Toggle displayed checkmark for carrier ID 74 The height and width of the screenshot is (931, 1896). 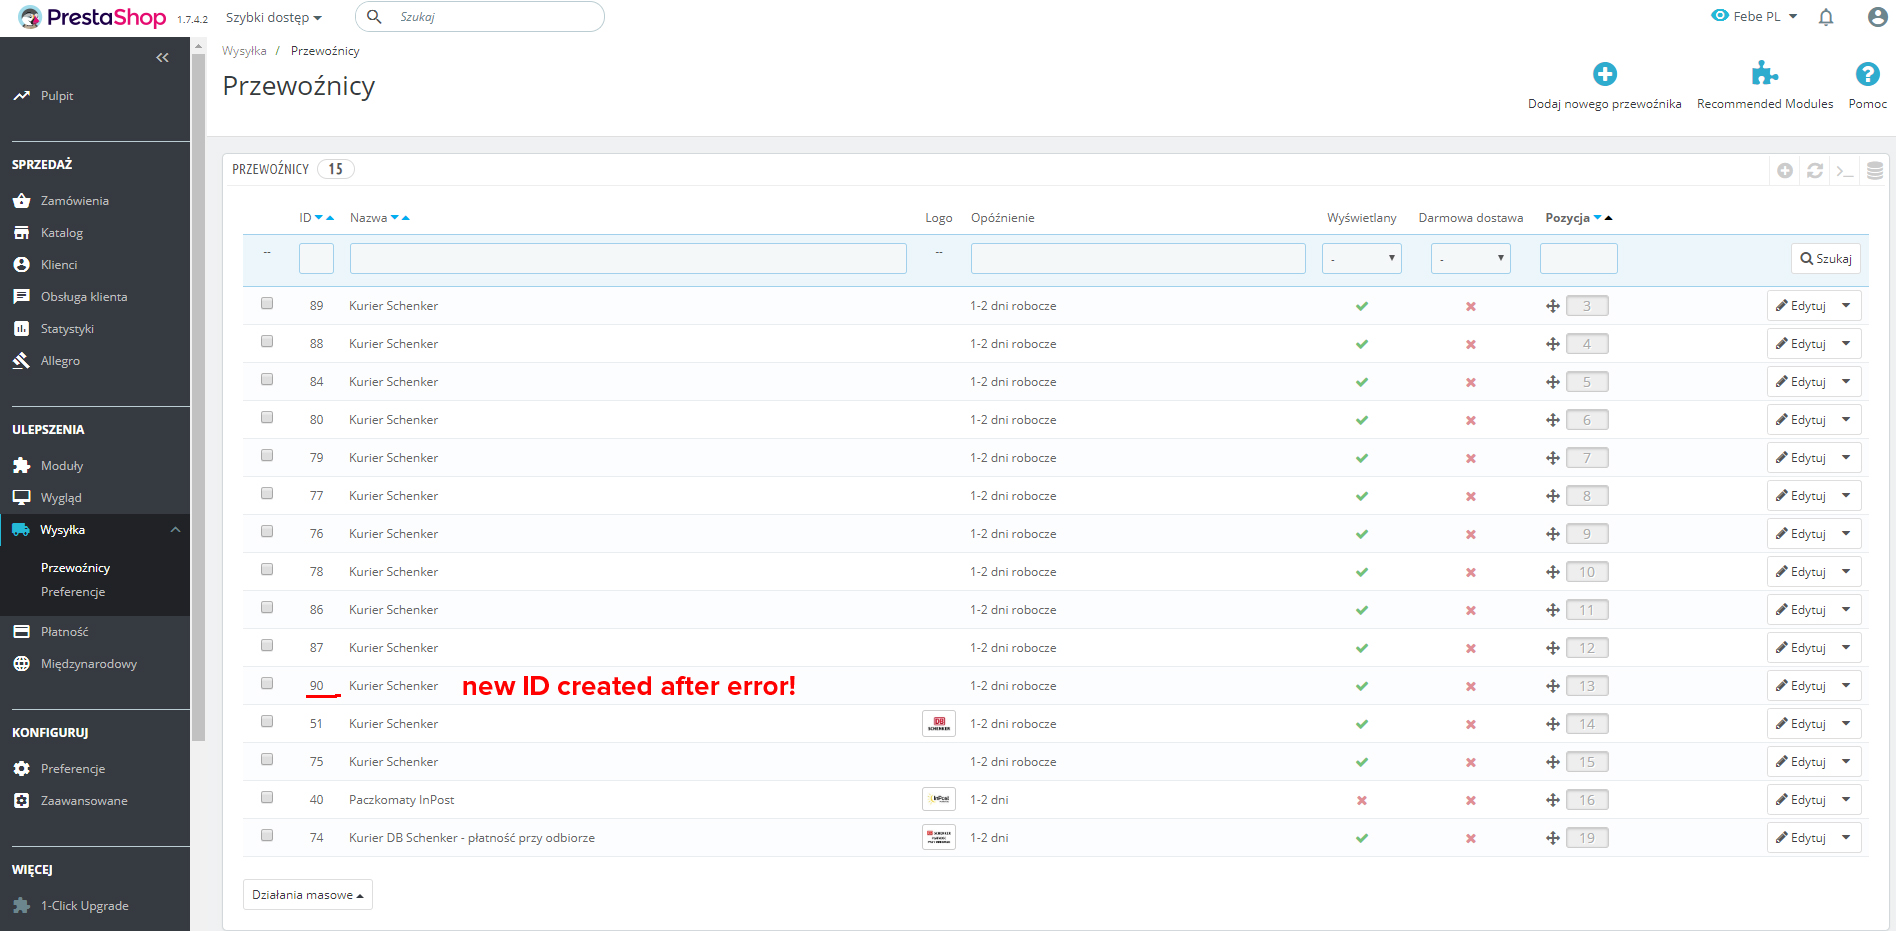tap(1362, 838)
